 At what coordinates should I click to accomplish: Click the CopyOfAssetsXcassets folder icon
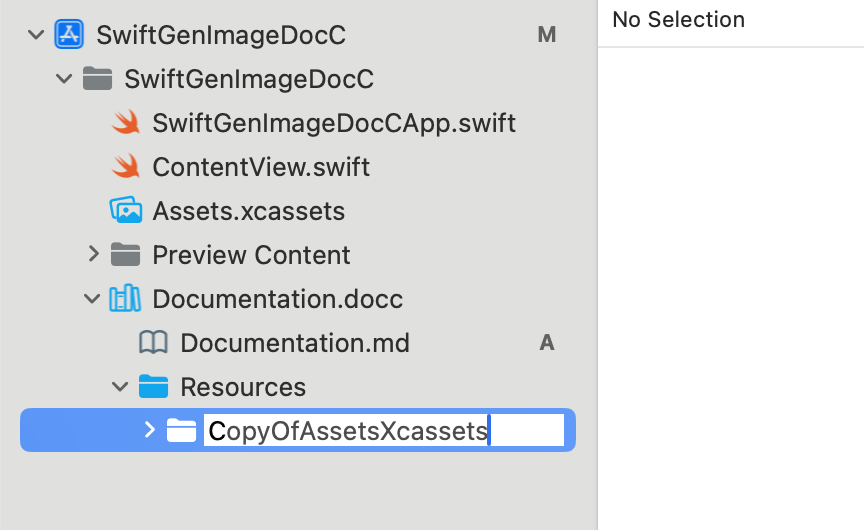tap(181, 431)
